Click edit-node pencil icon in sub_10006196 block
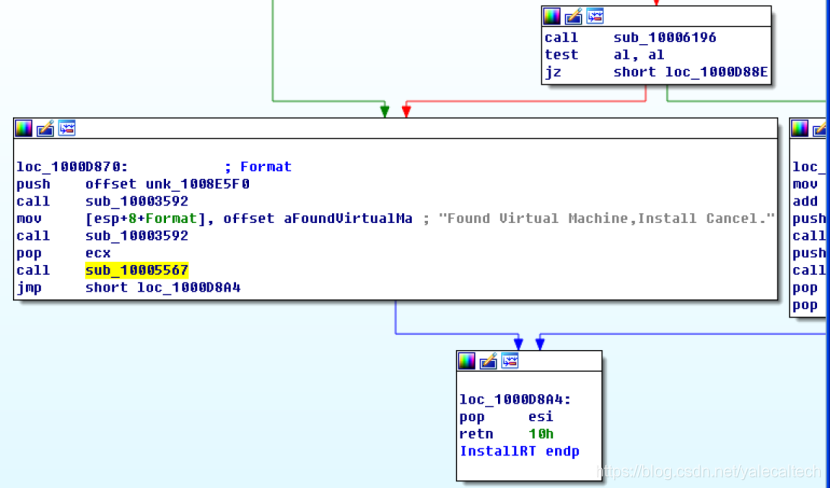 [573, 16]
